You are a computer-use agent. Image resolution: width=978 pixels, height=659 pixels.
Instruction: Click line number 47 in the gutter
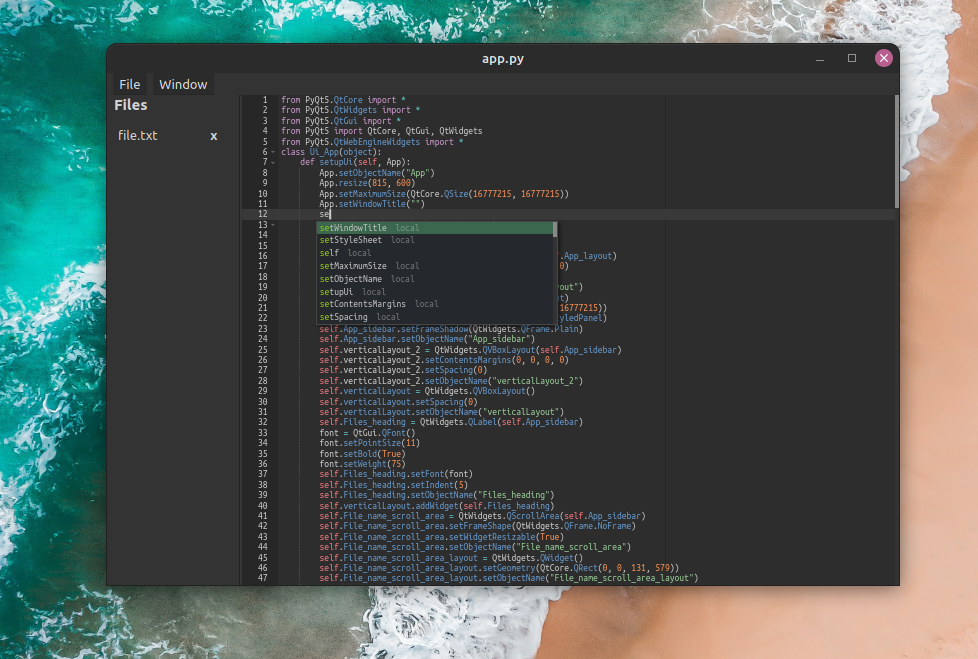click(263, 578)
